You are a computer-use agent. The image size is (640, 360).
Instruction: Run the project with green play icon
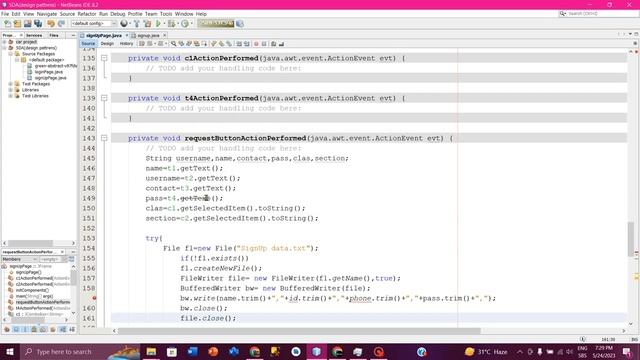[158, 24]
